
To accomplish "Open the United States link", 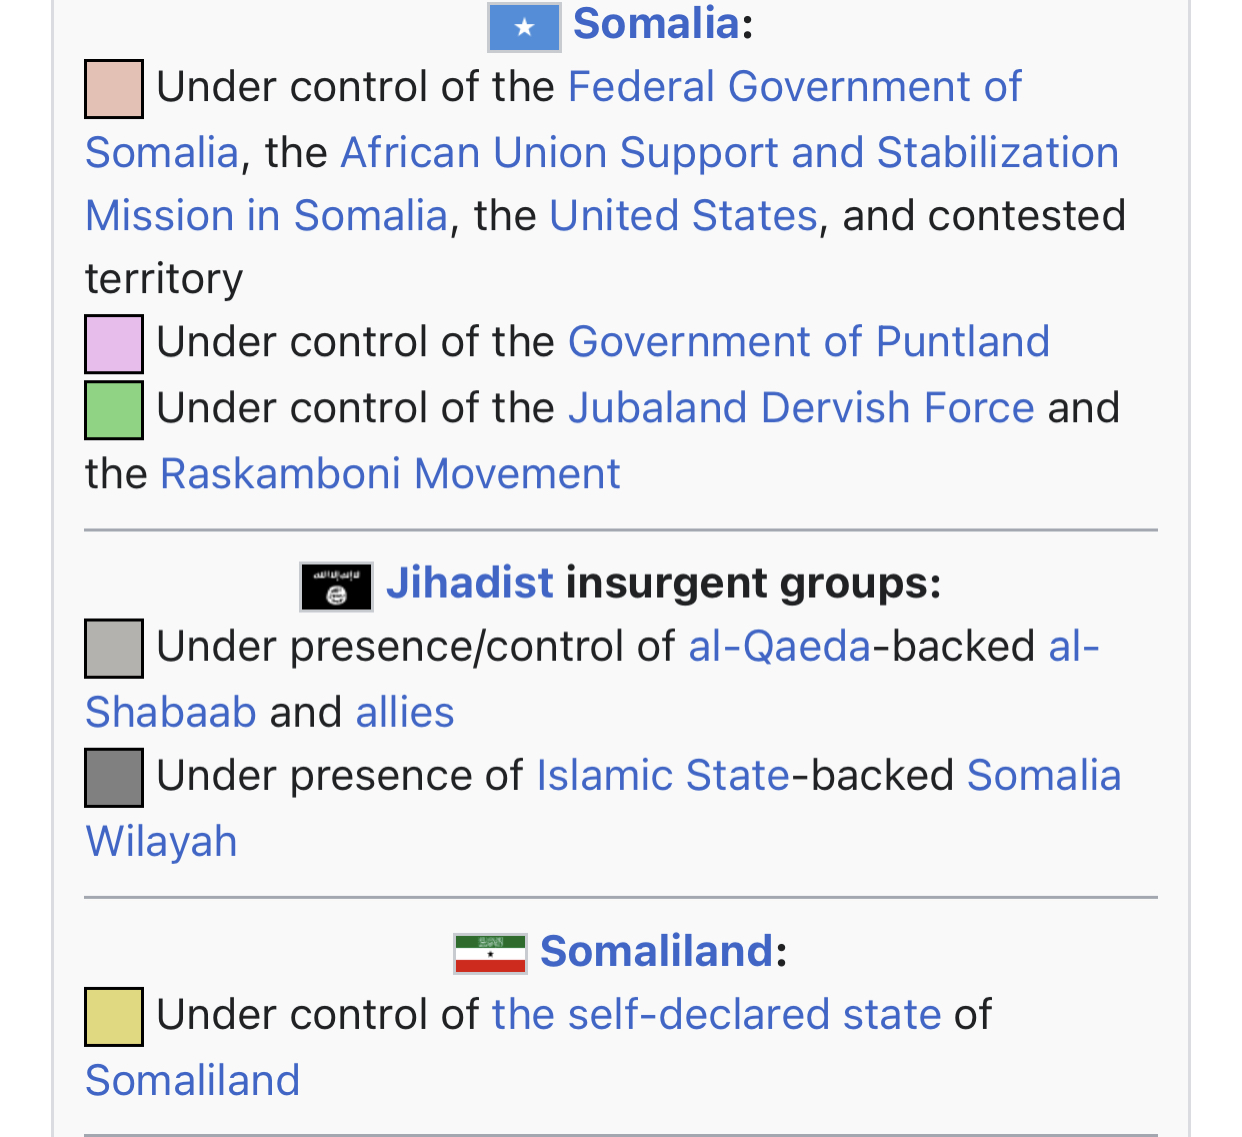I will [x=683, y=216].
